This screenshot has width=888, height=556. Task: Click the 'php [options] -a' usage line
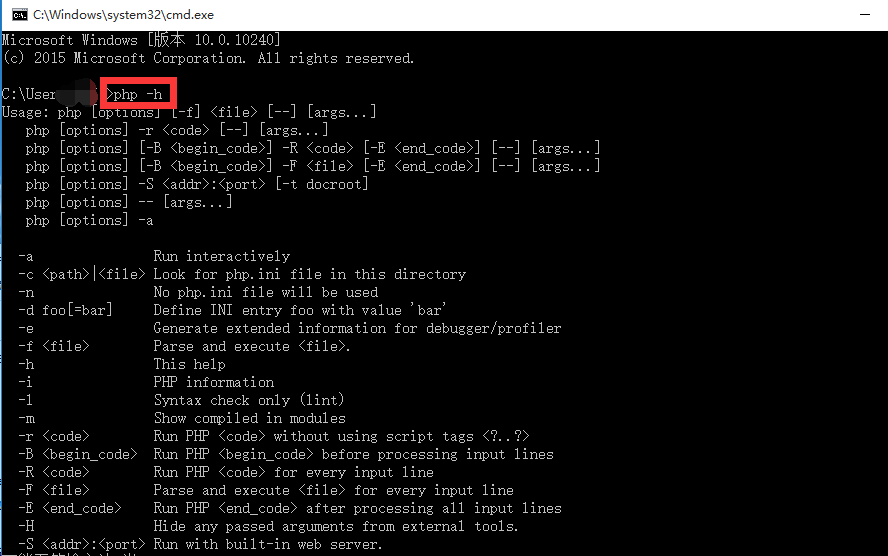click(x=89, y=221)
